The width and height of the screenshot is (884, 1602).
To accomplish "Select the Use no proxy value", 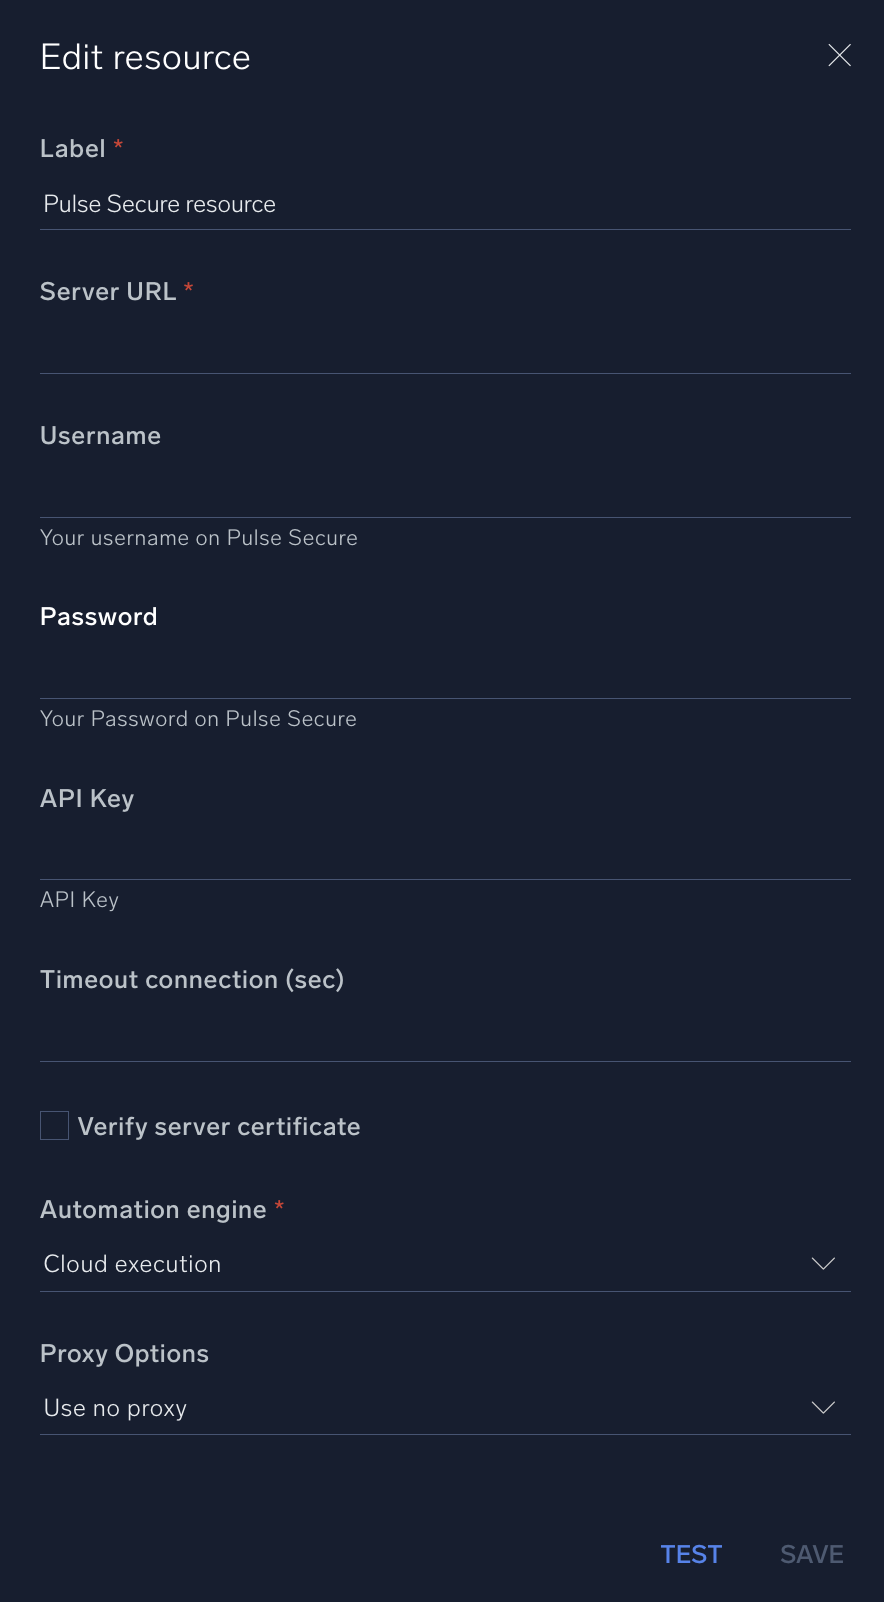I will pos(114,1407).
